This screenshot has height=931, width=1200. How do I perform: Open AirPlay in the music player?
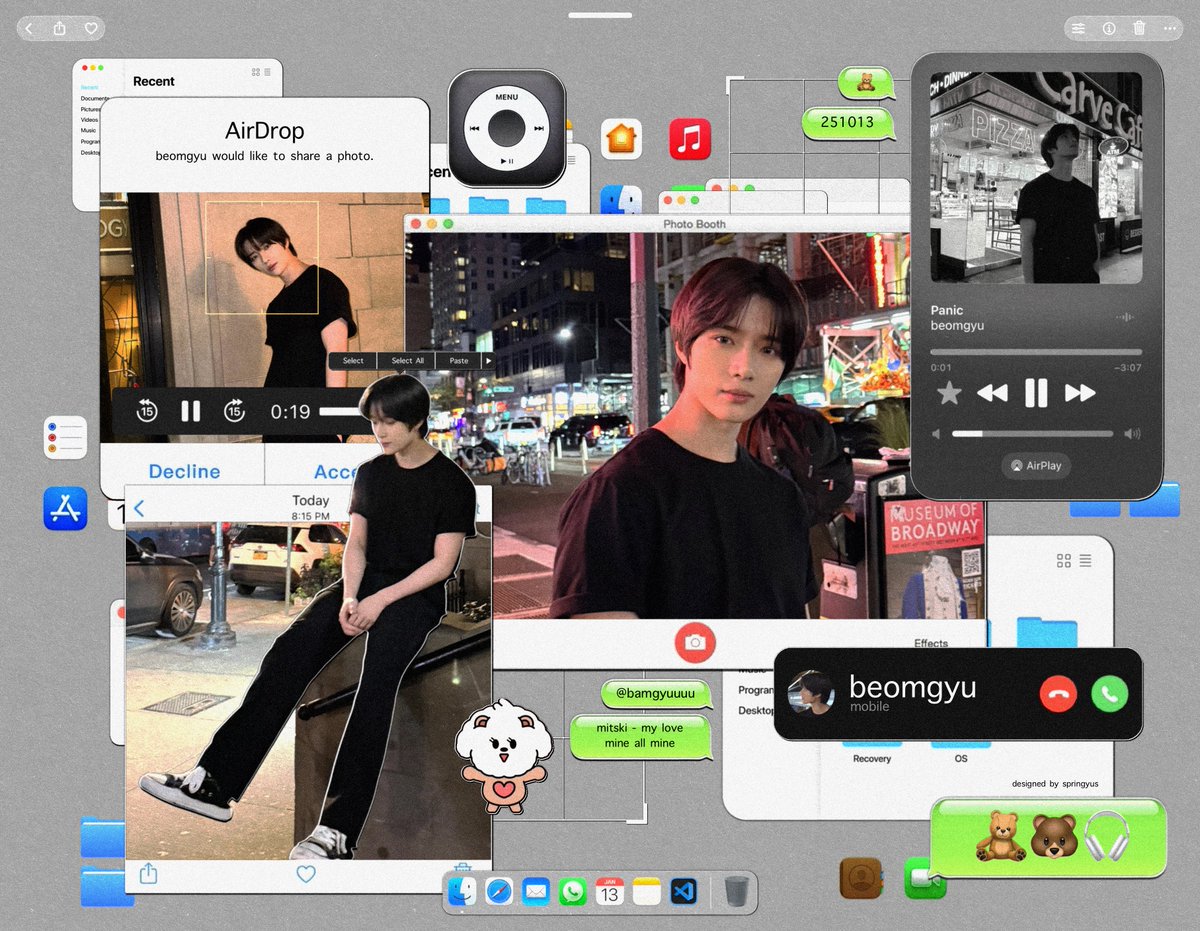[1036, 465]
